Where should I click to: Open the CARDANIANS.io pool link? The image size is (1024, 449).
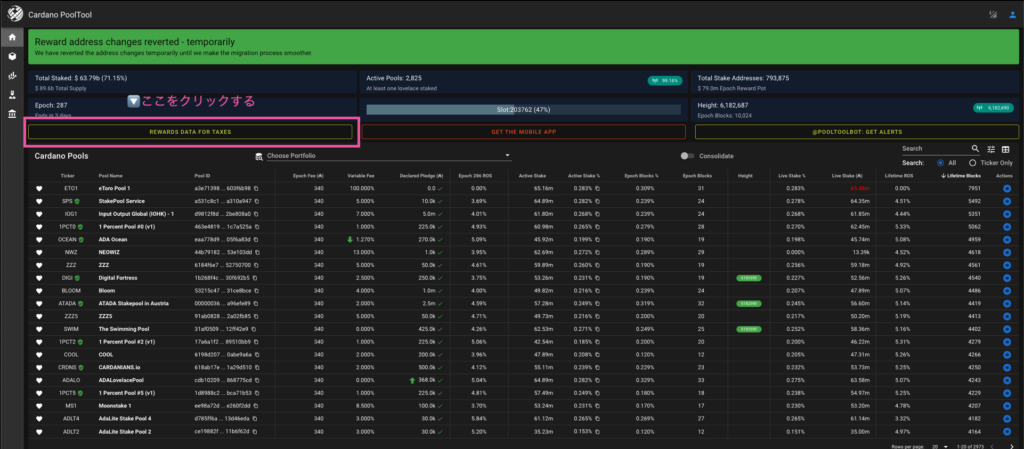click(118, 367)
